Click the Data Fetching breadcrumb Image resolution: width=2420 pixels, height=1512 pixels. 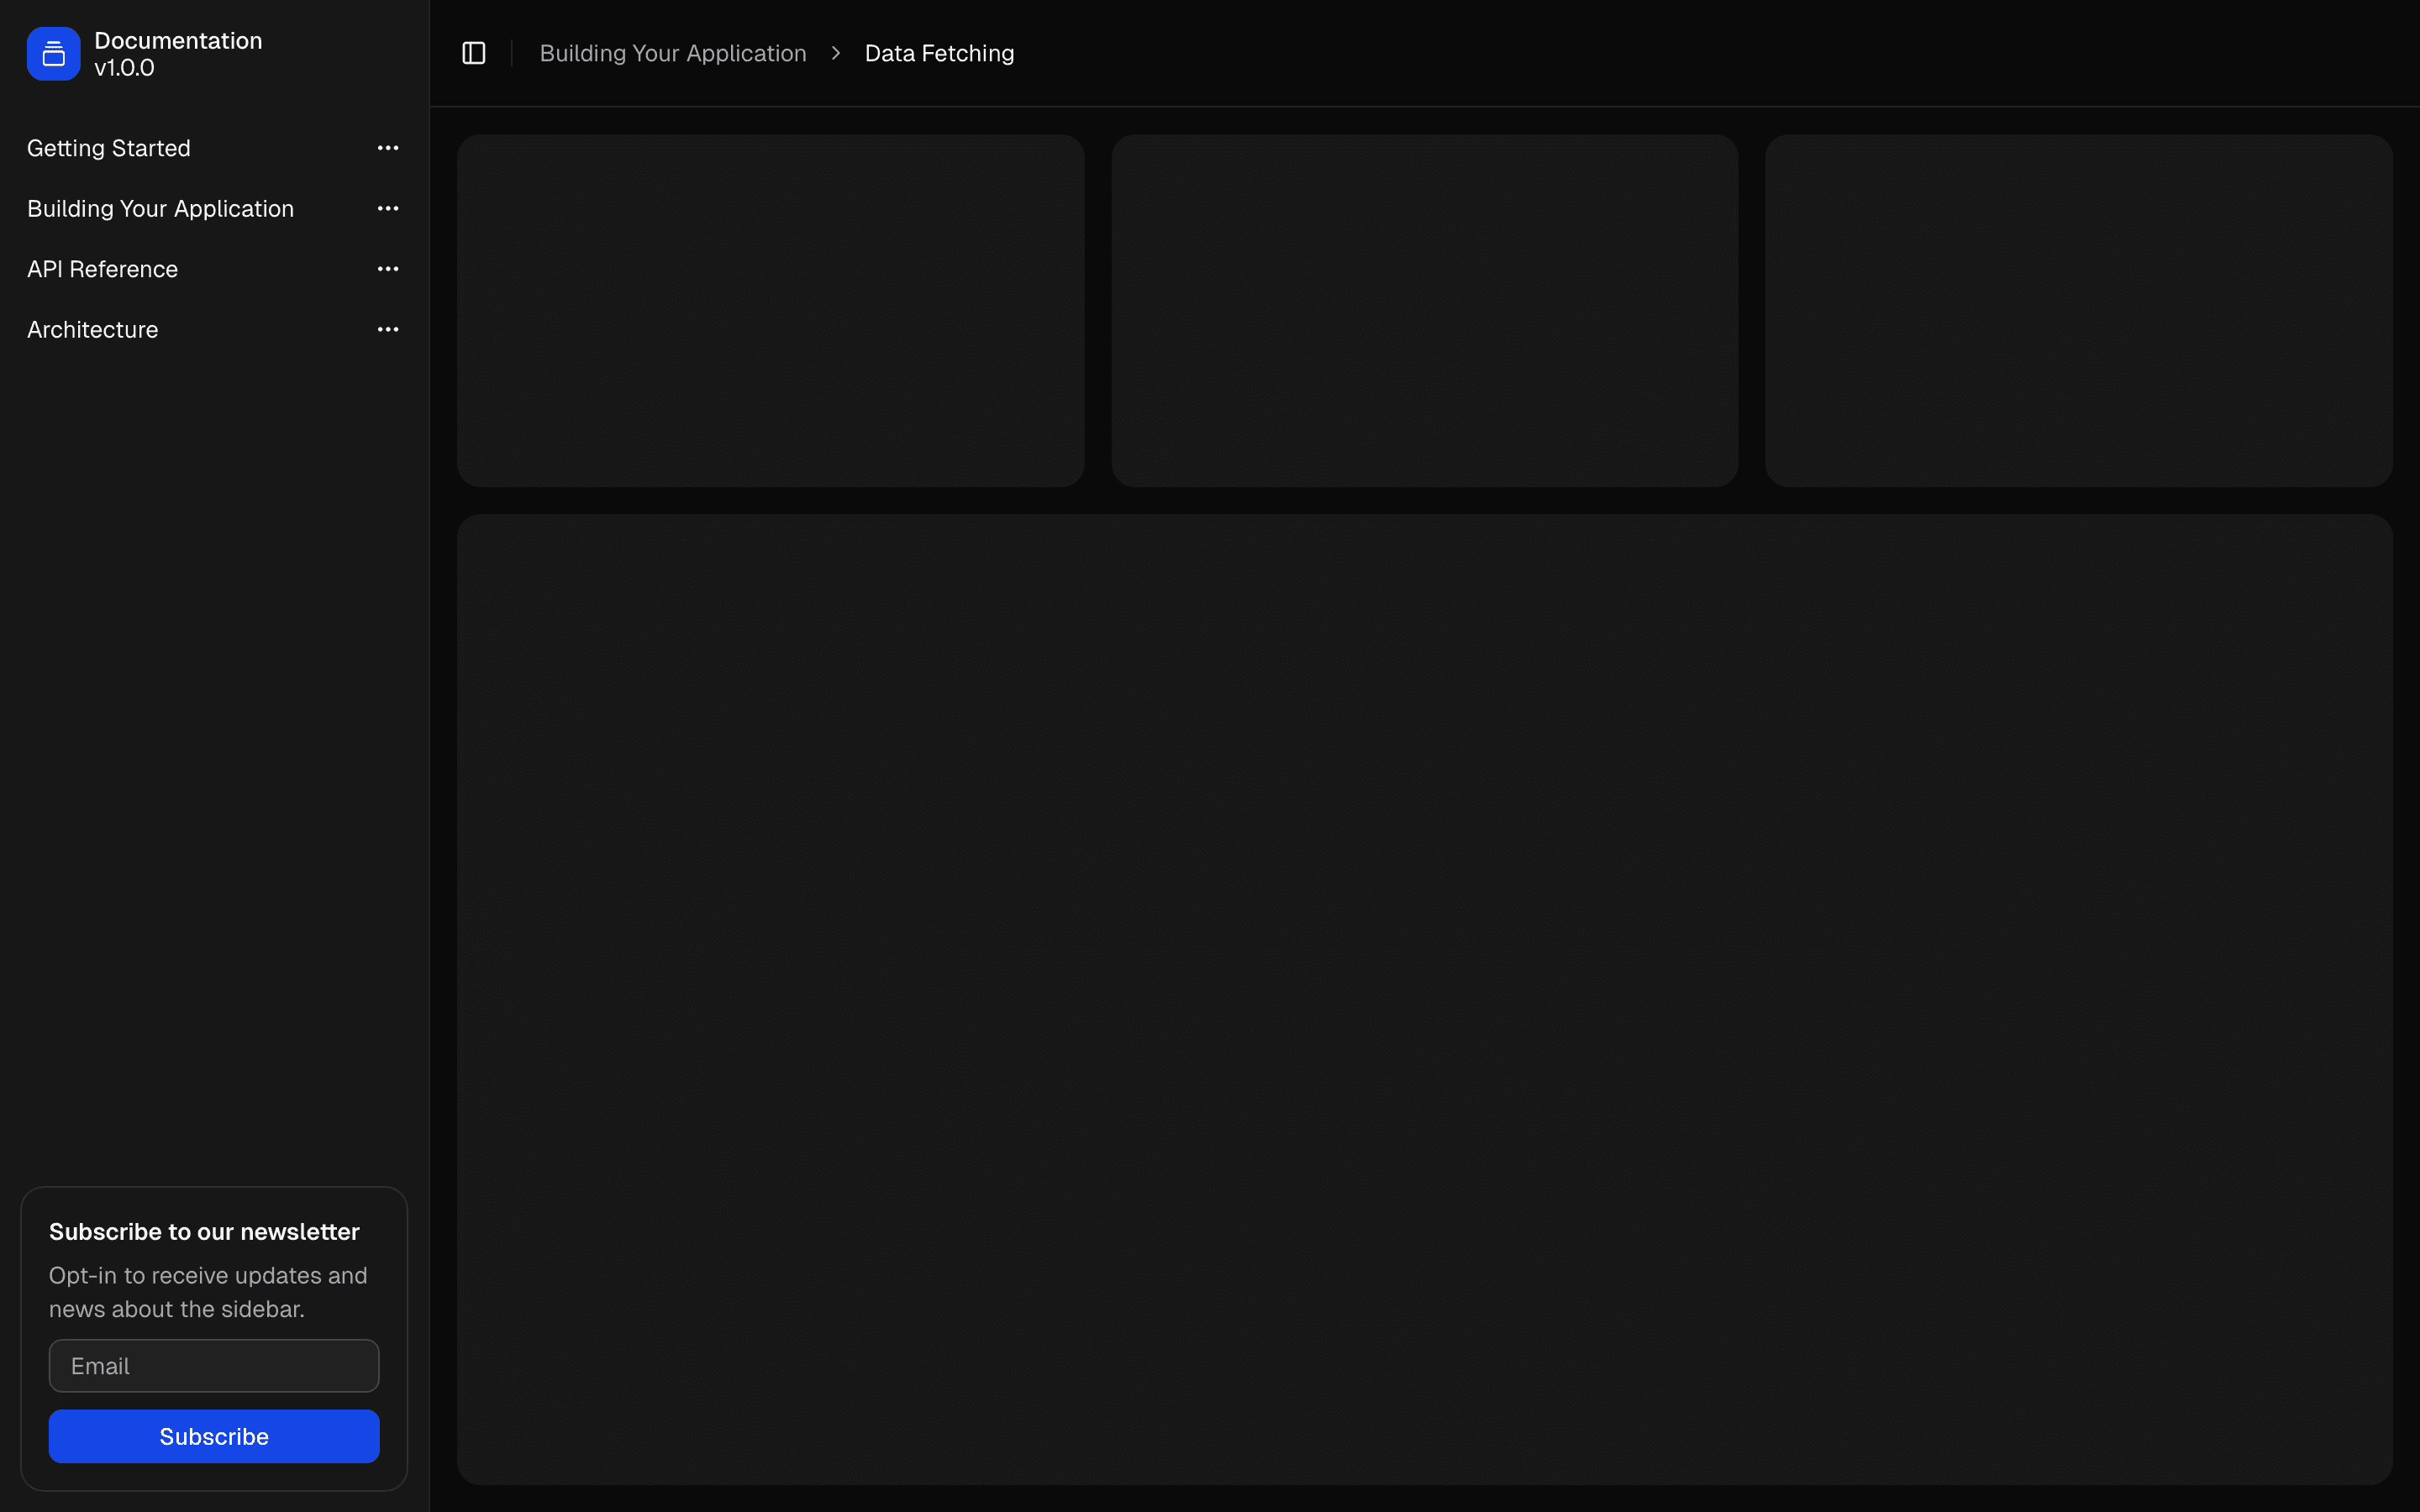pos(939,53)
